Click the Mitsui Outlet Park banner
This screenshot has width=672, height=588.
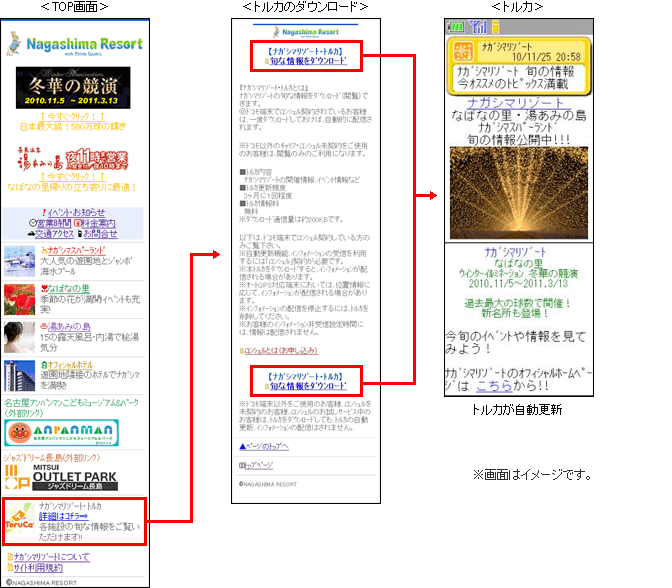[x=61, y=477]
